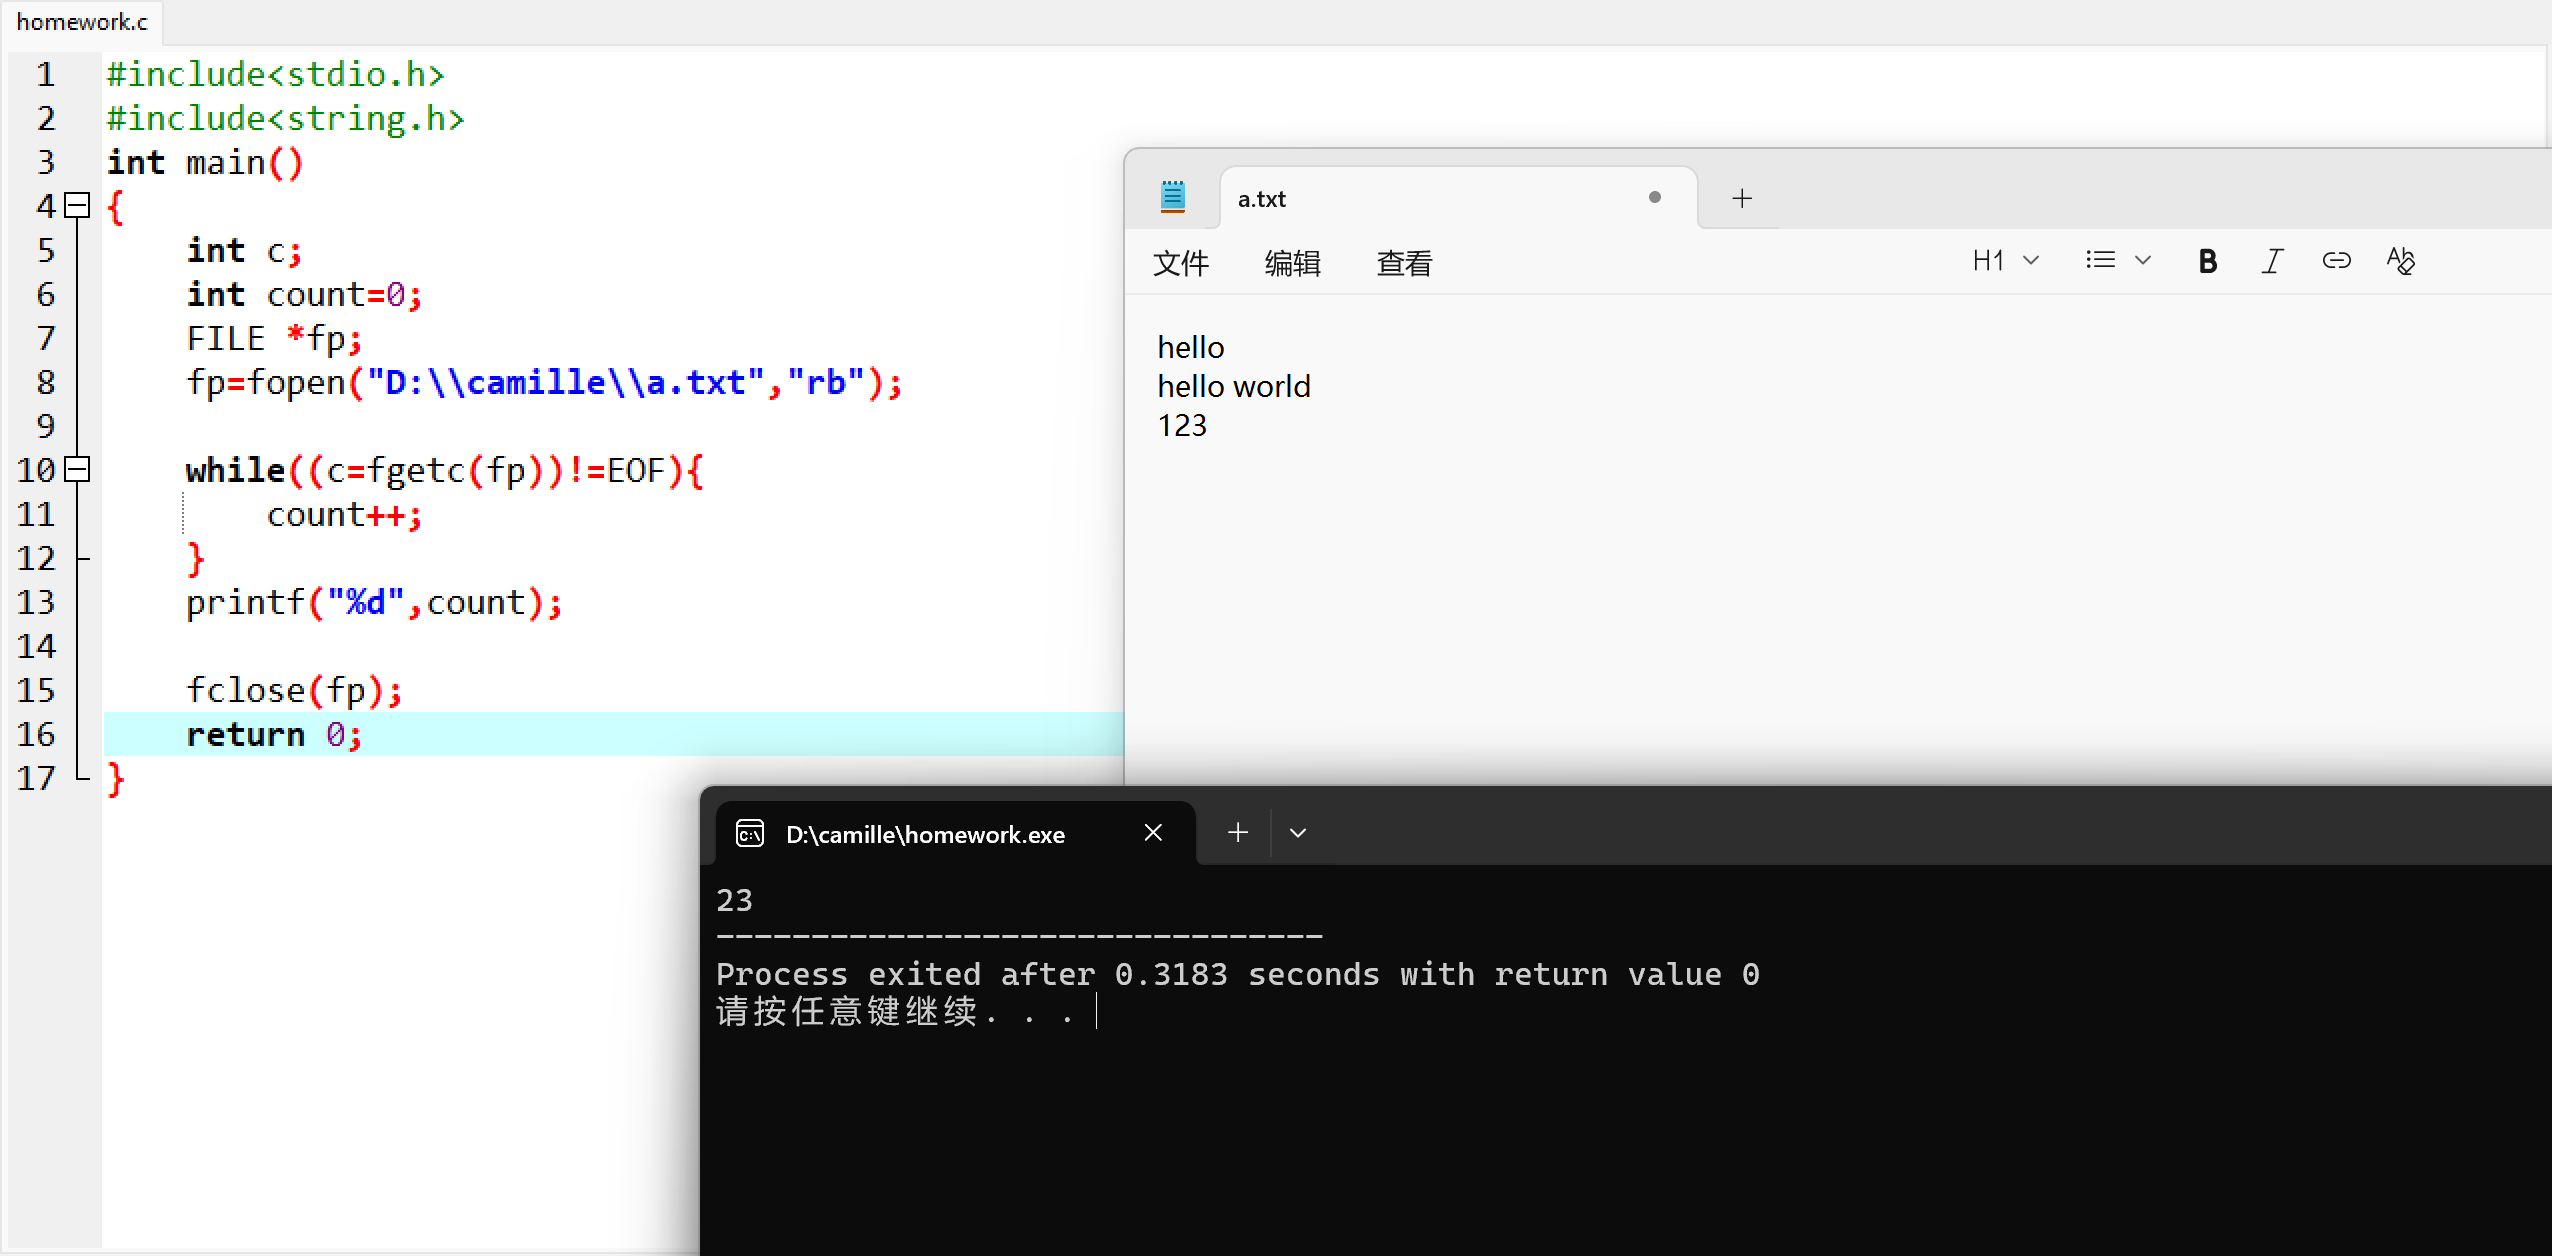Click the terminal icon in homework.exe tab
The width and height of the screenshot is (2552, 1256).
coord(750,833)
